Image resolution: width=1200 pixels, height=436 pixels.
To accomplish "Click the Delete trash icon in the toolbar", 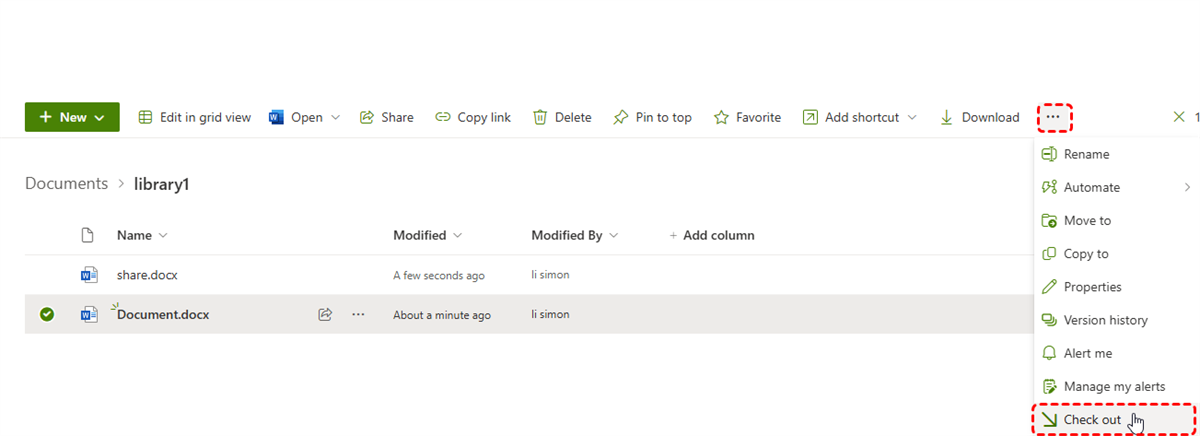I will pos(540,117).
